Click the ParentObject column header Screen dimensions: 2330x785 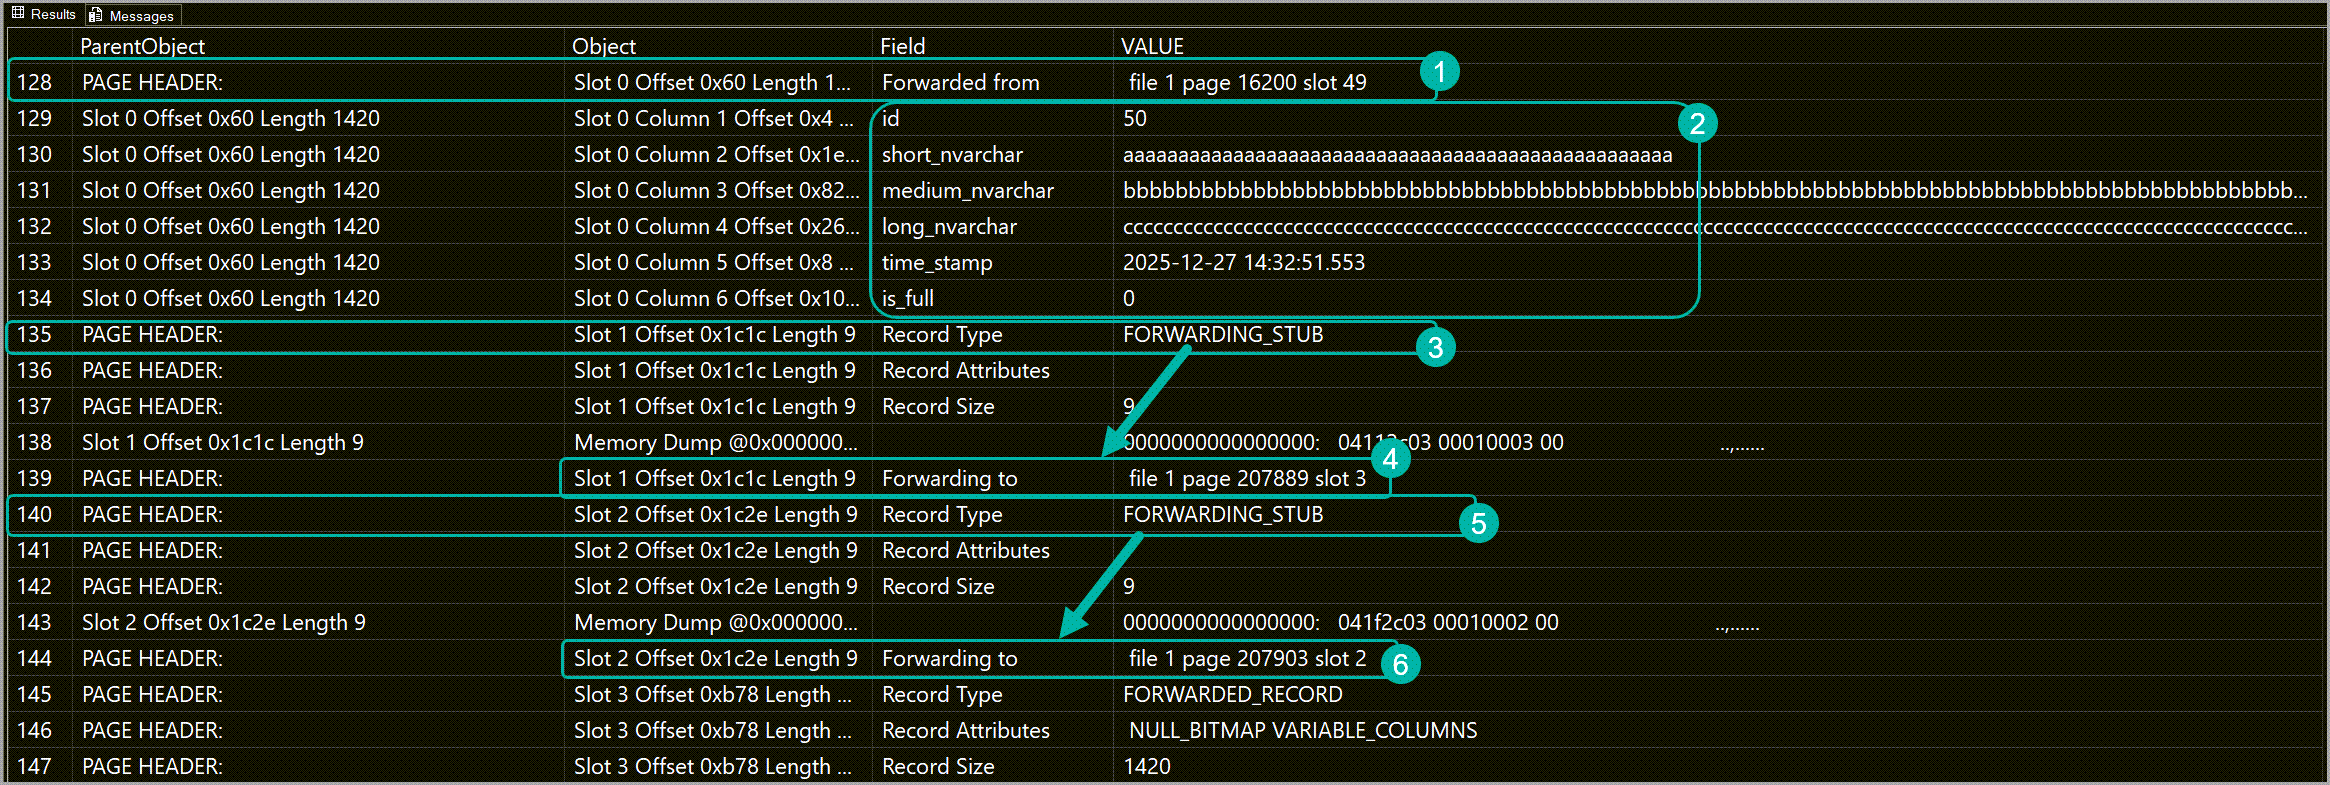(x=142, y=46)
